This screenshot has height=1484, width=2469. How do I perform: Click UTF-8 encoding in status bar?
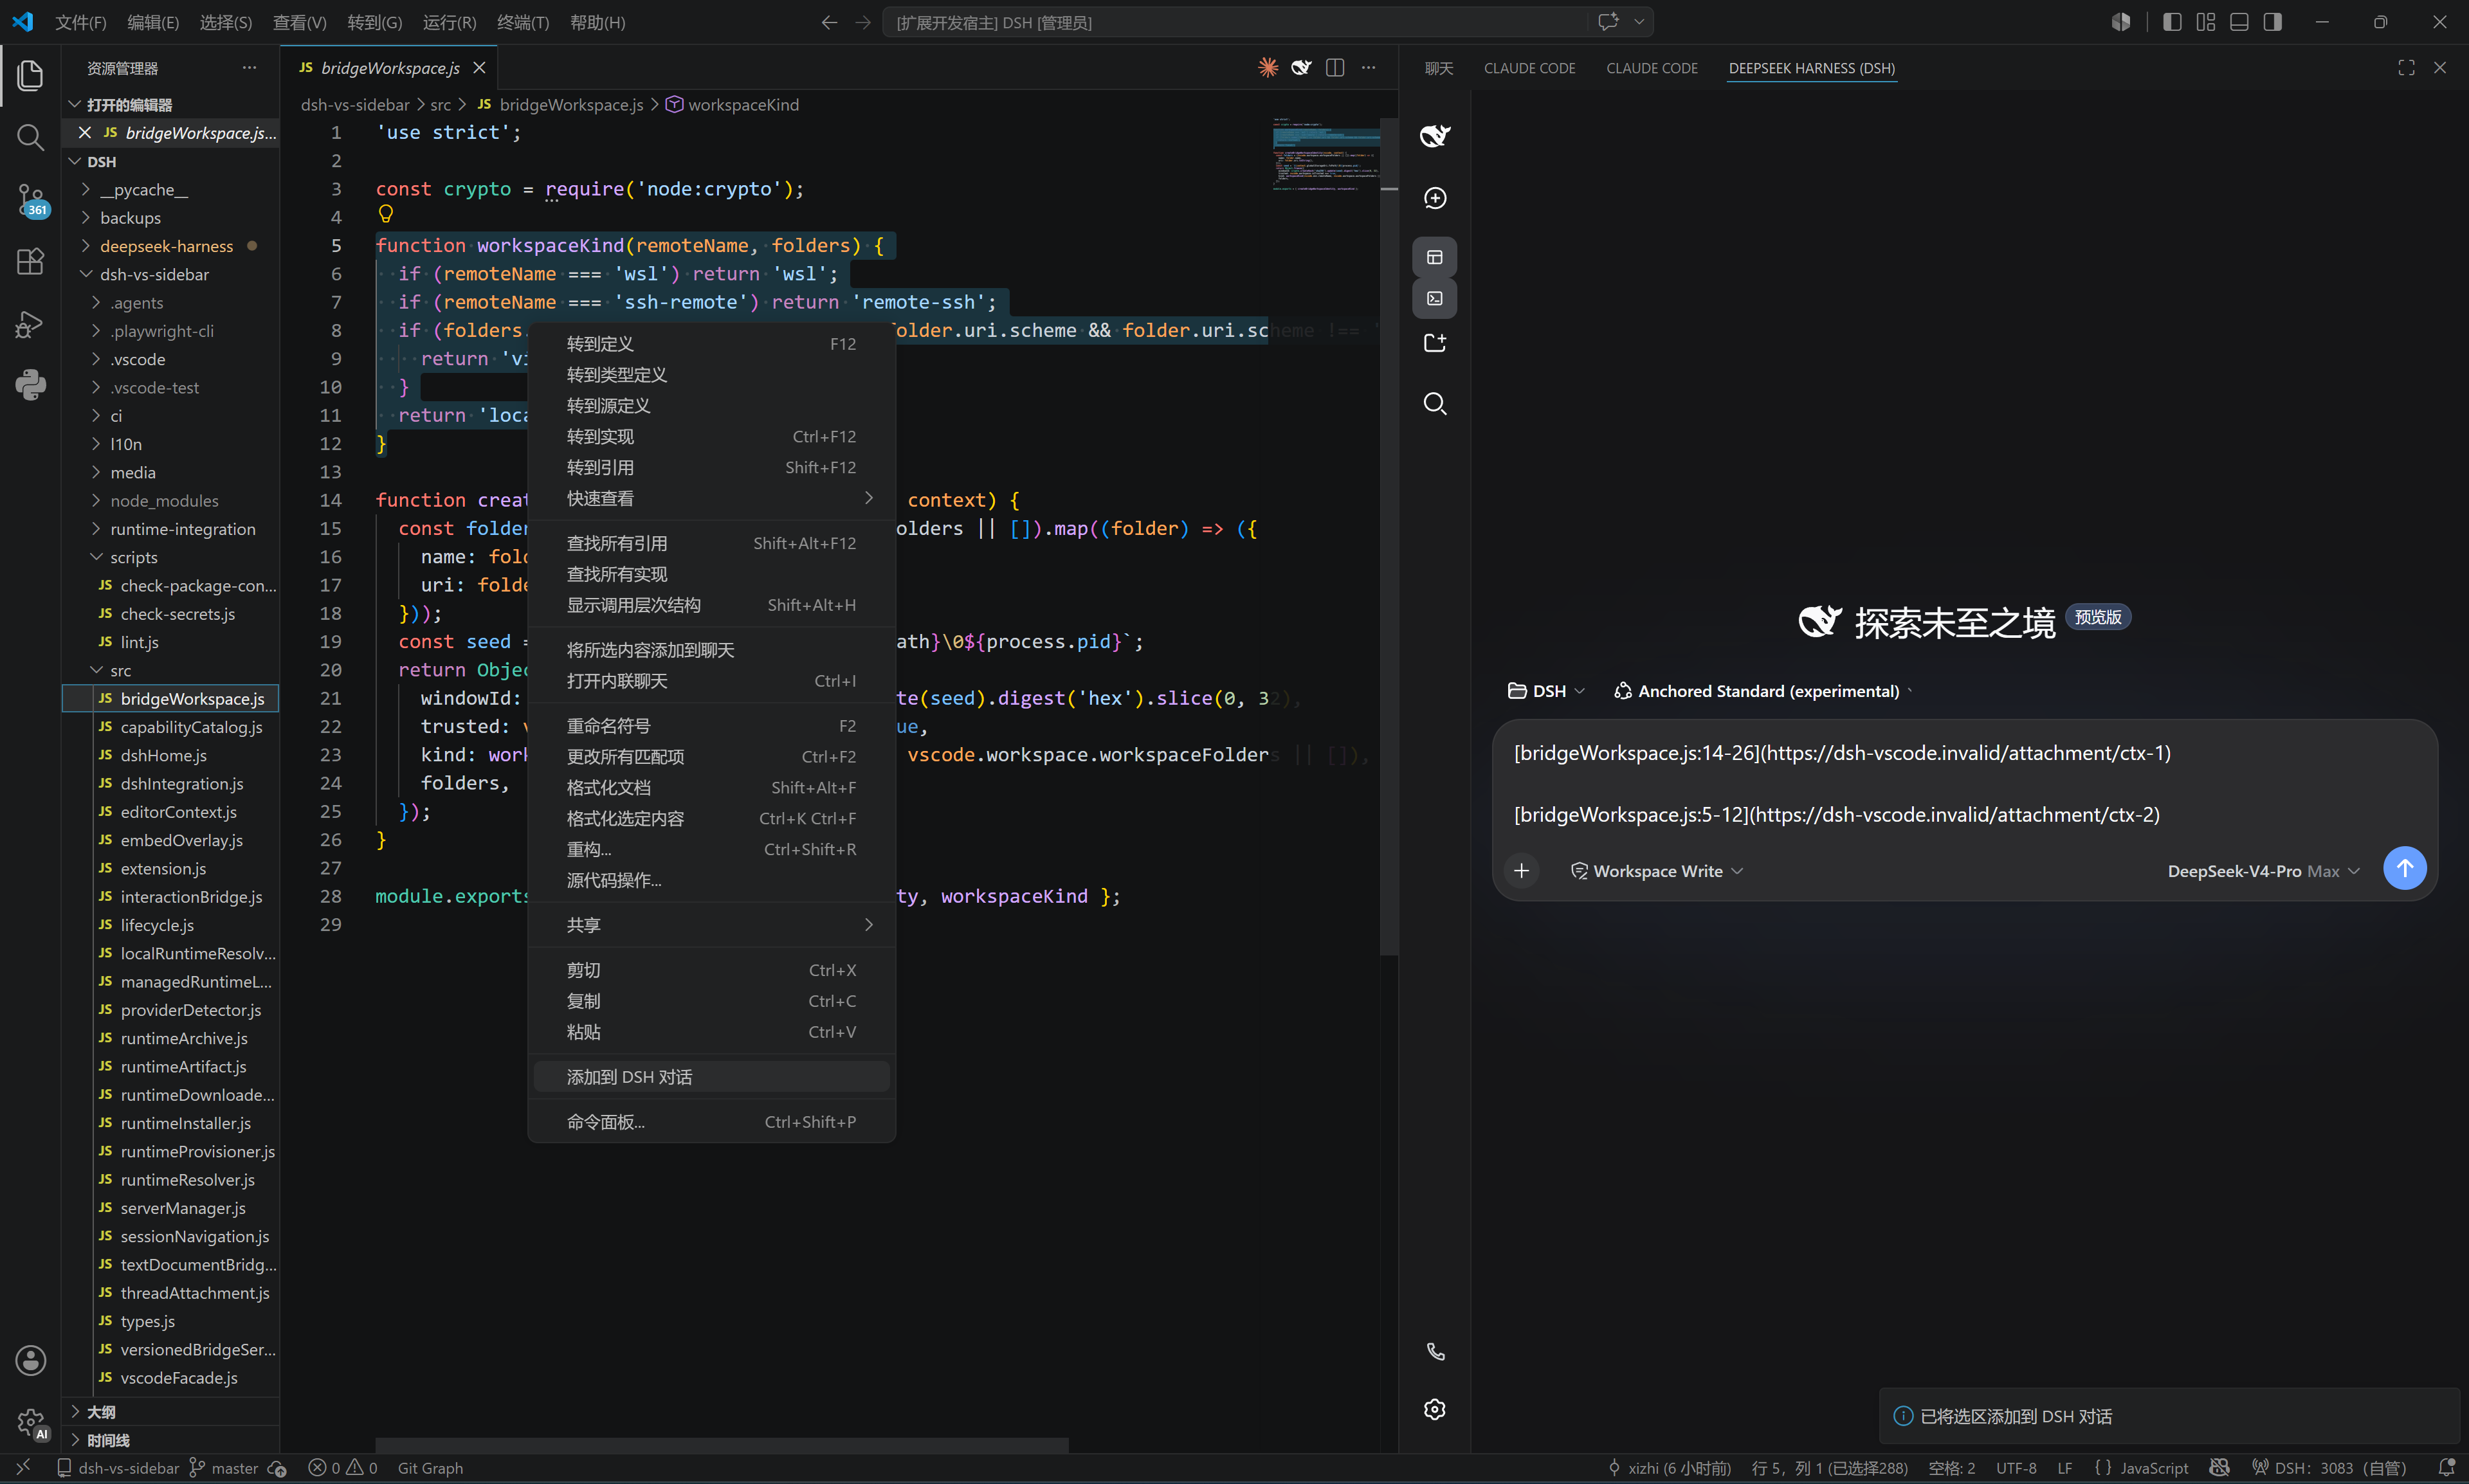(2016, 1468)
